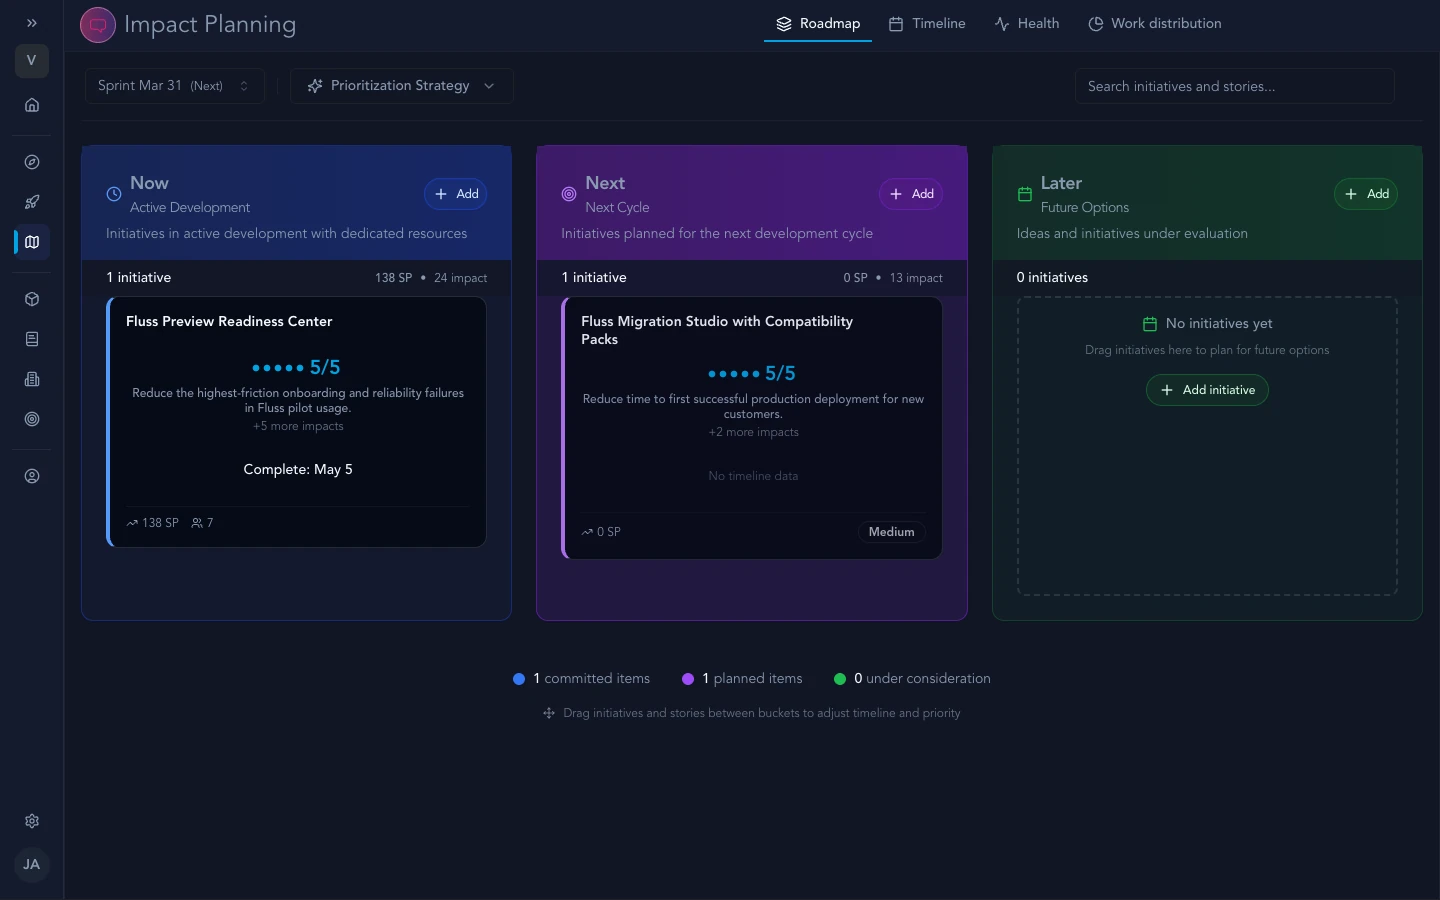Switch to the Health tab
The image size is (1440, 900).
[1027, 24]
